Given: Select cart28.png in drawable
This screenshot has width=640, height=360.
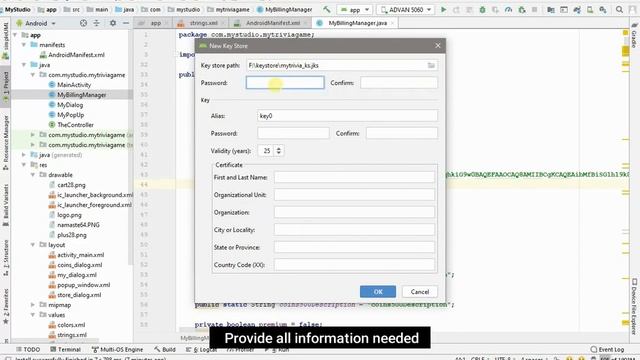Looking at the screenshot, I should coord(67,185).
